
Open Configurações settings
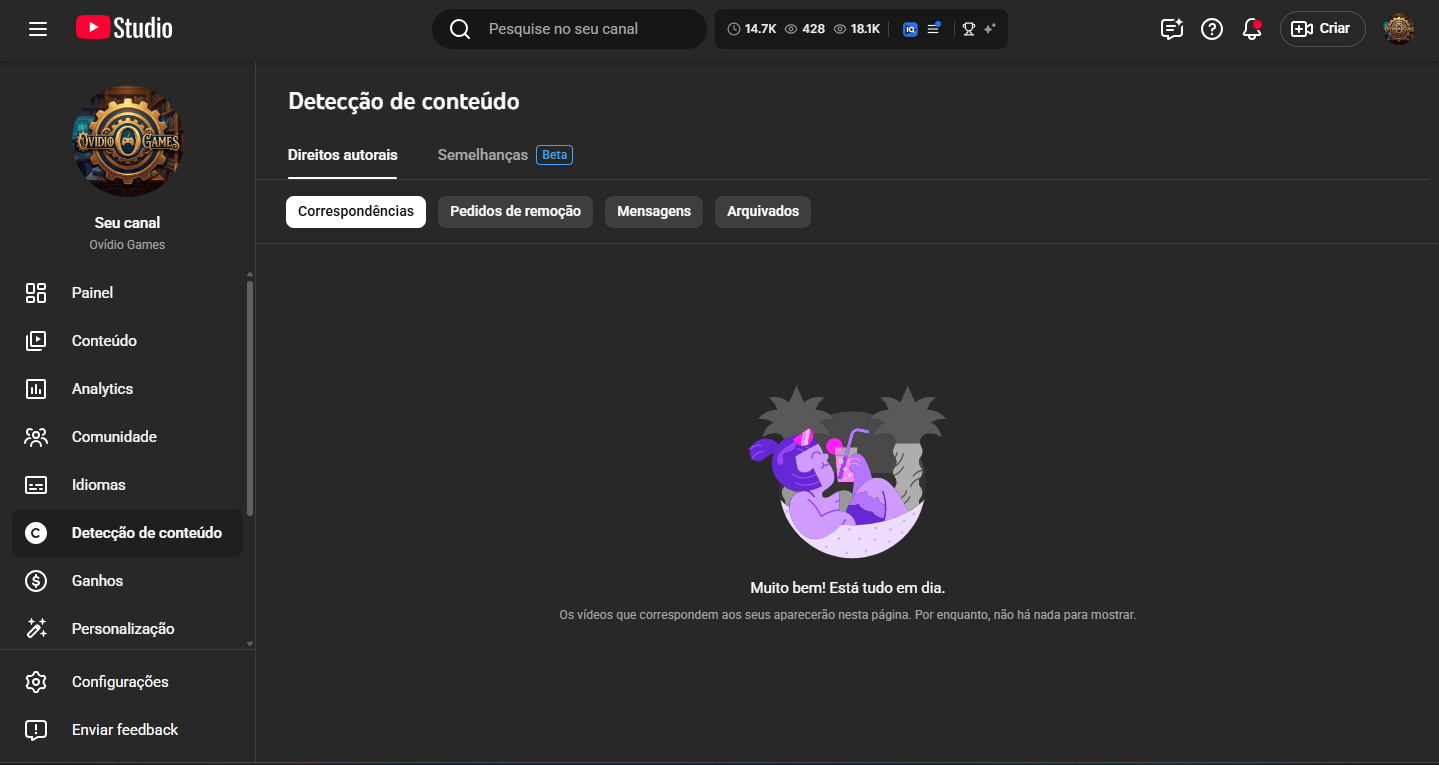[x=128, y=682]
